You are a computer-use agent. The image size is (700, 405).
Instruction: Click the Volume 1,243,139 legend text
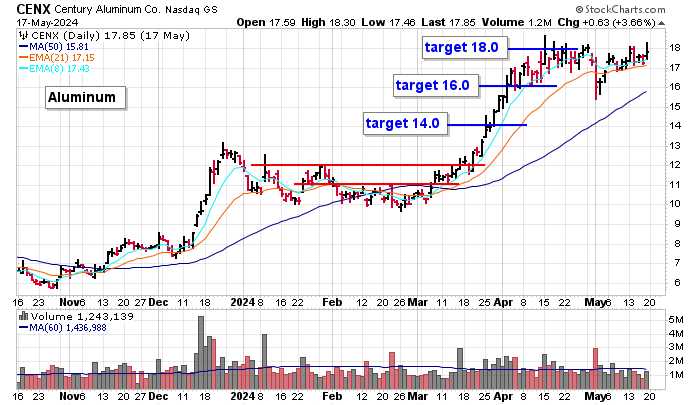tap(82, 317)
